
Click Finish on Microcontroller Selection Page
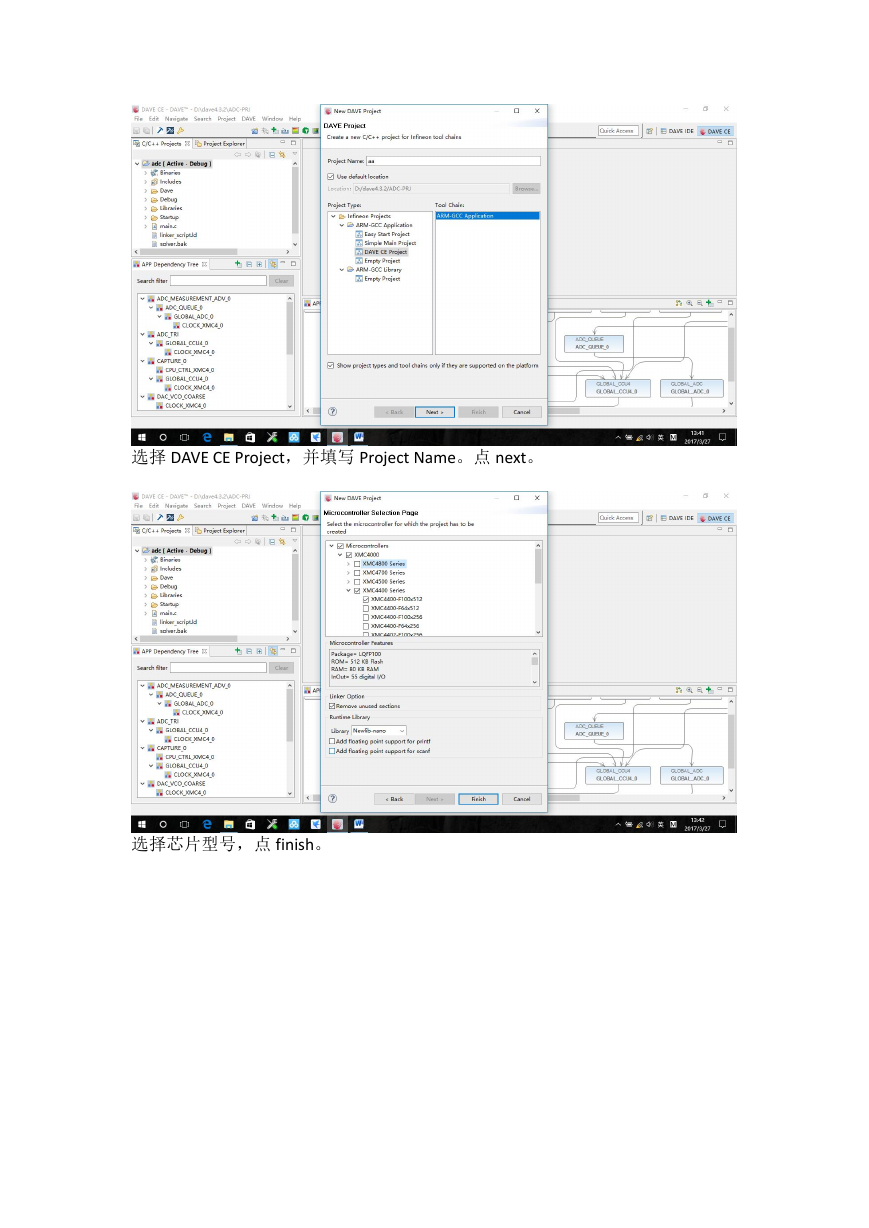point(478,799)
